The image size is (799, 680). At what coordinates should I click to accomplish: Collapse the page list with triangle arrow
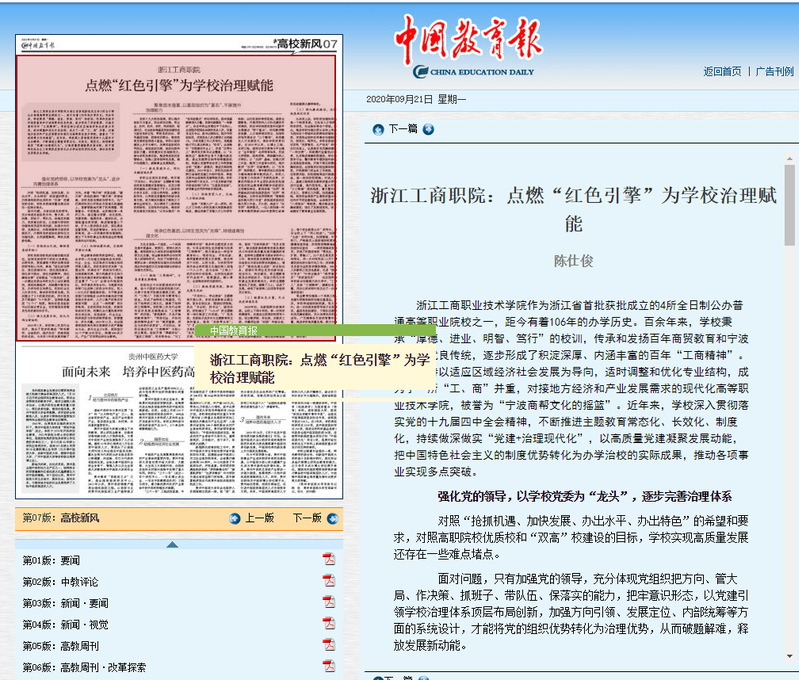tap(172, 544)
